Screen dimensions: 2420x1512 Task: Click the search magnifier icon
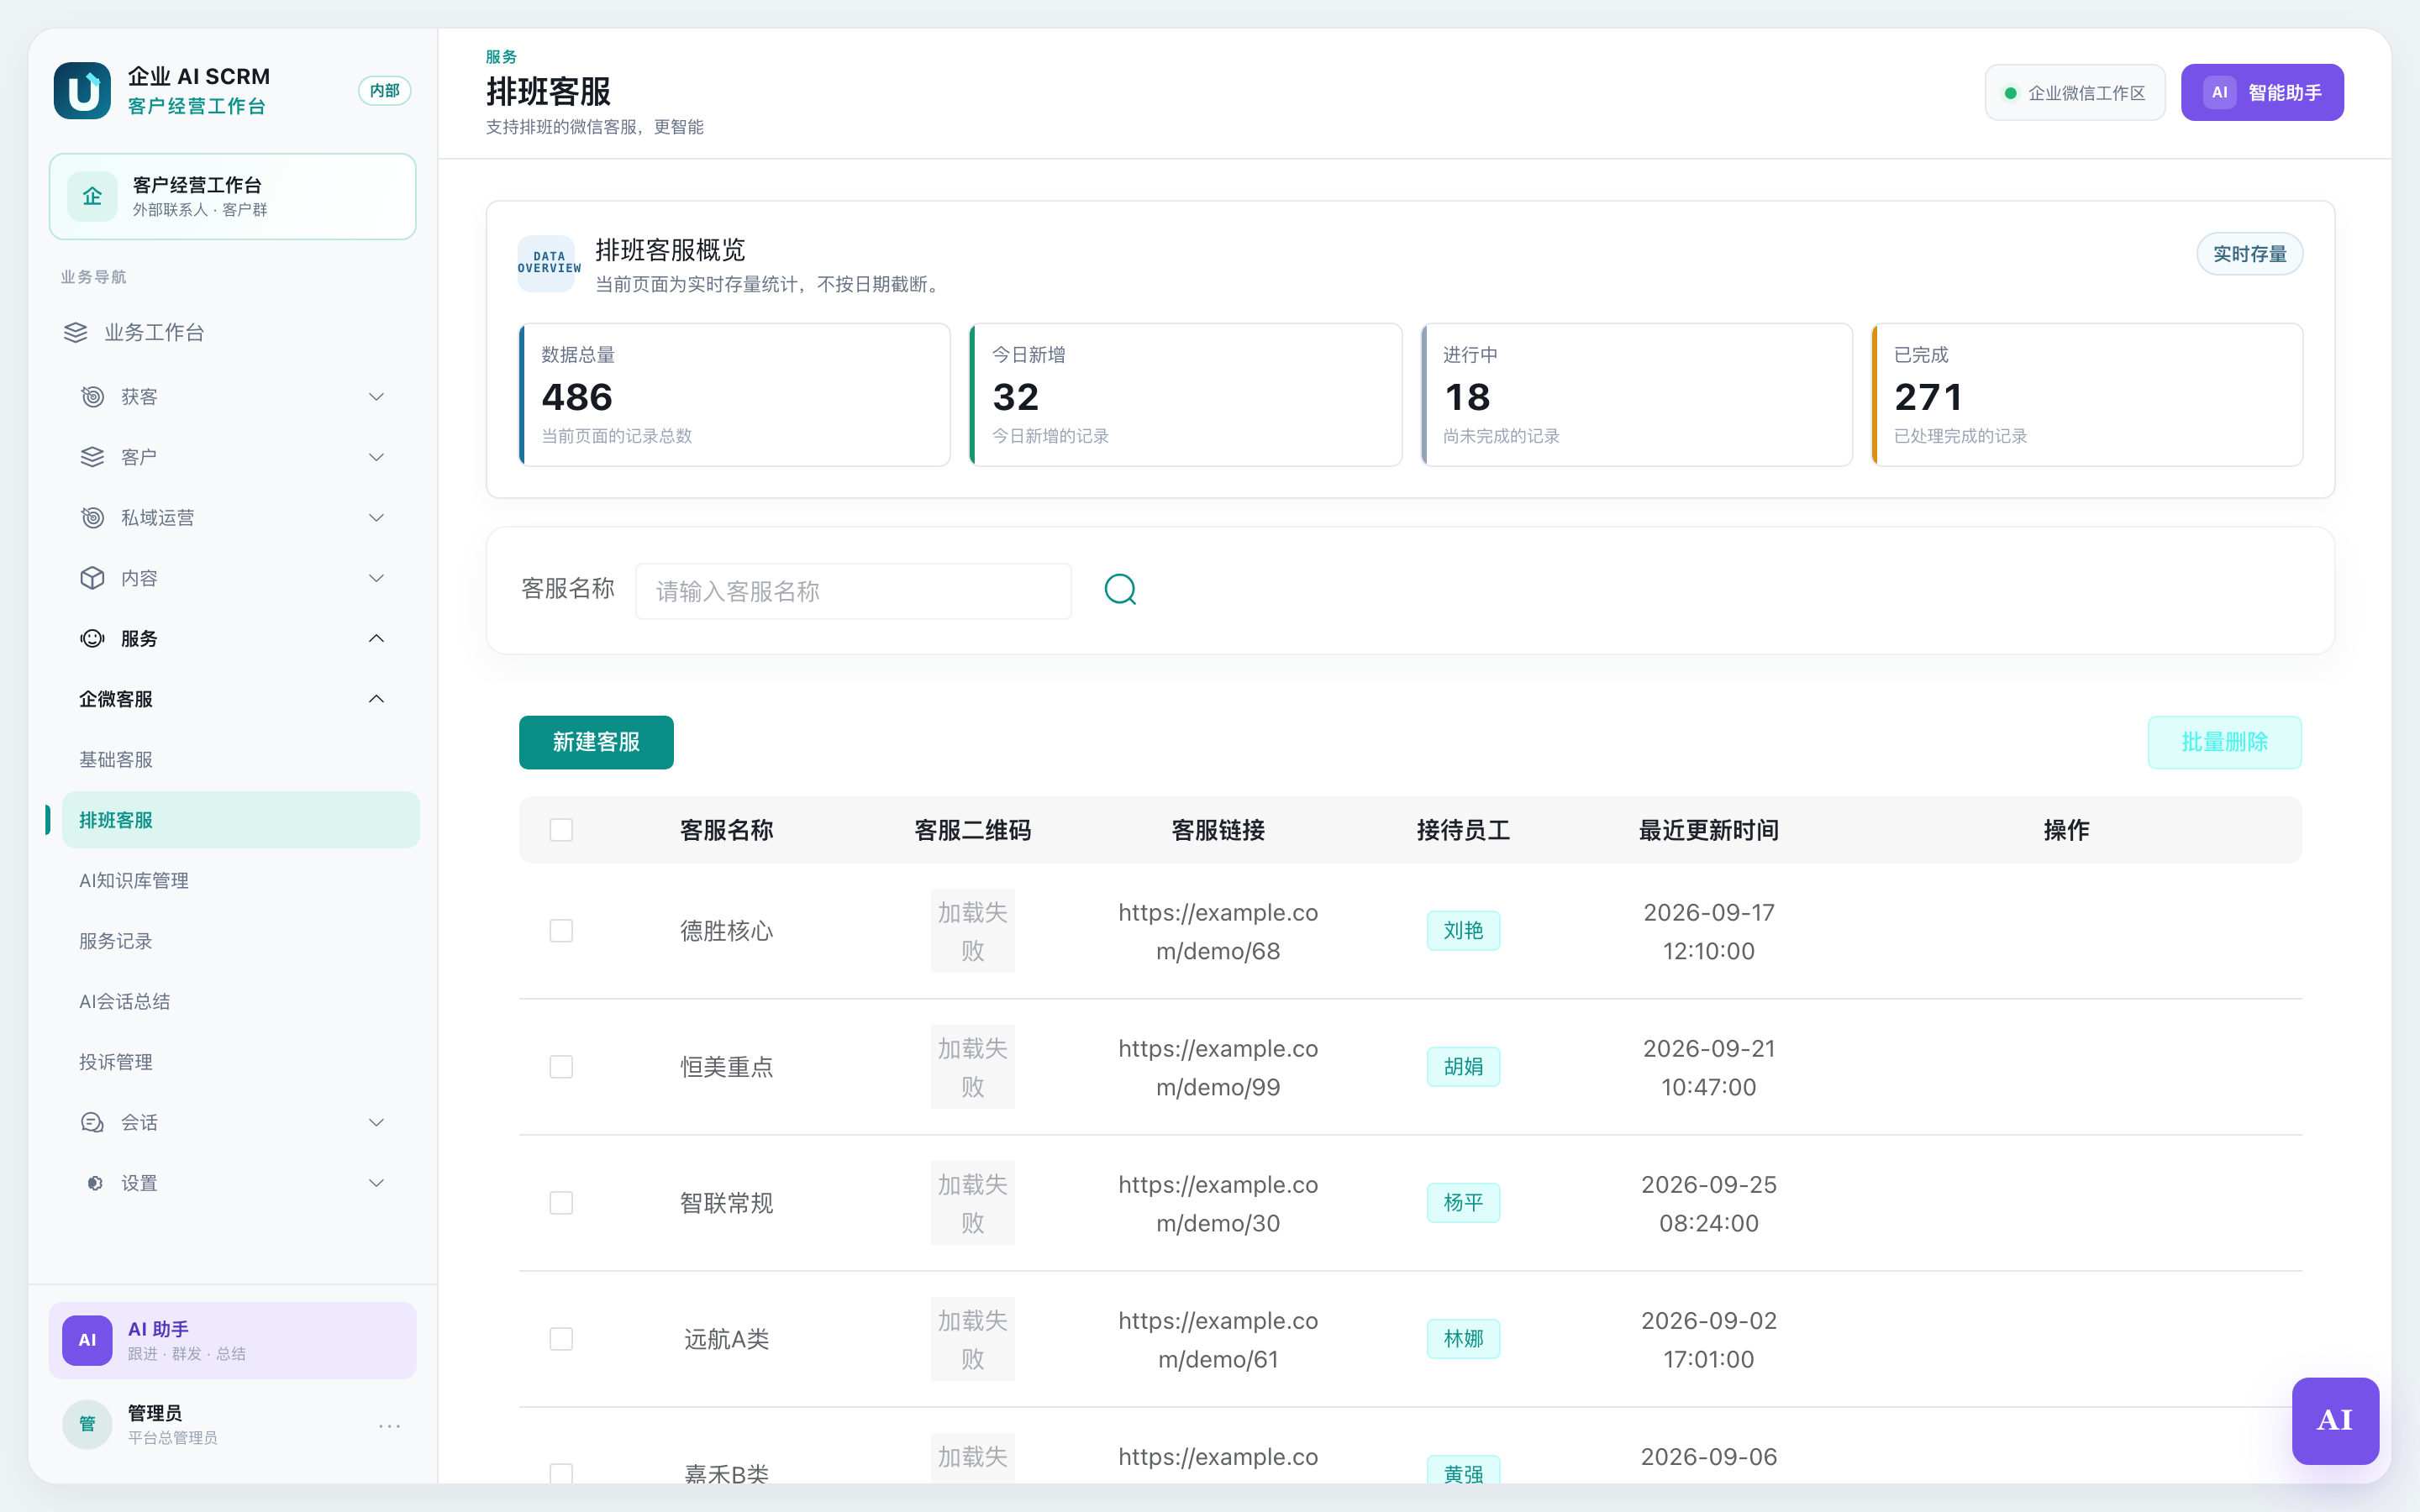coord(1120,590)
